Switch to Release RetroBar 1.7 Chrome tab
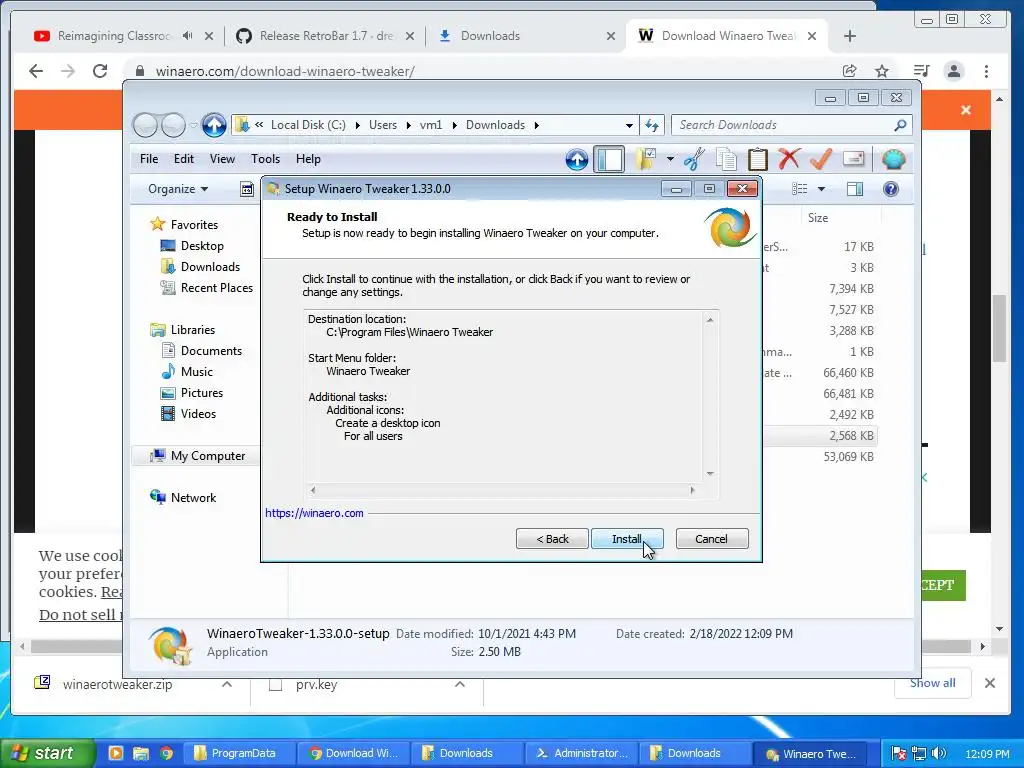Image resolution: width=1024 pixels, height=768 pixels. point(325,36)
